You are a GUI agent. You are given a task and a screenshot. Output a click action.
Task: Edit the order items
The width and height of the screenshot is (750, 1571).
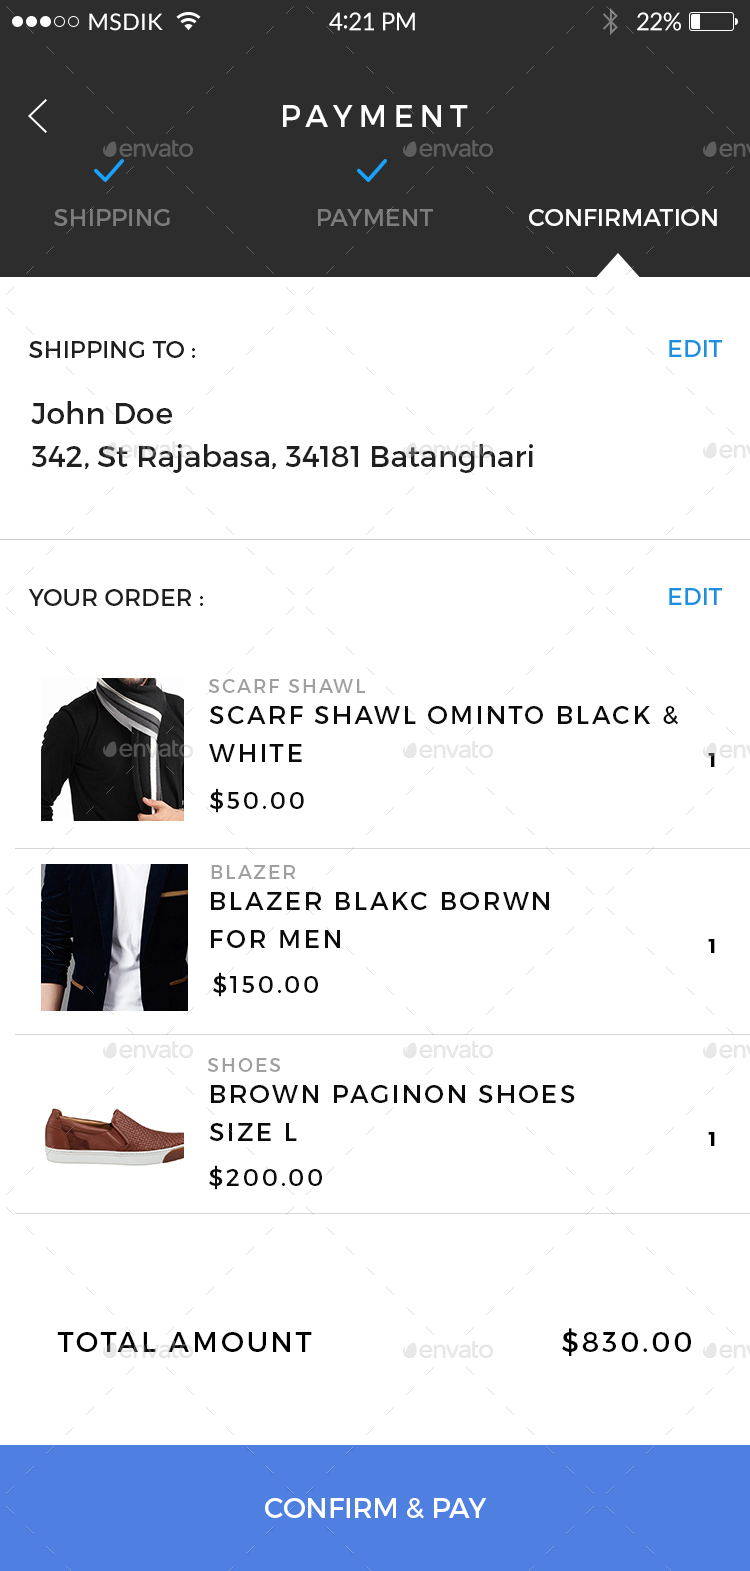[694, 597]
